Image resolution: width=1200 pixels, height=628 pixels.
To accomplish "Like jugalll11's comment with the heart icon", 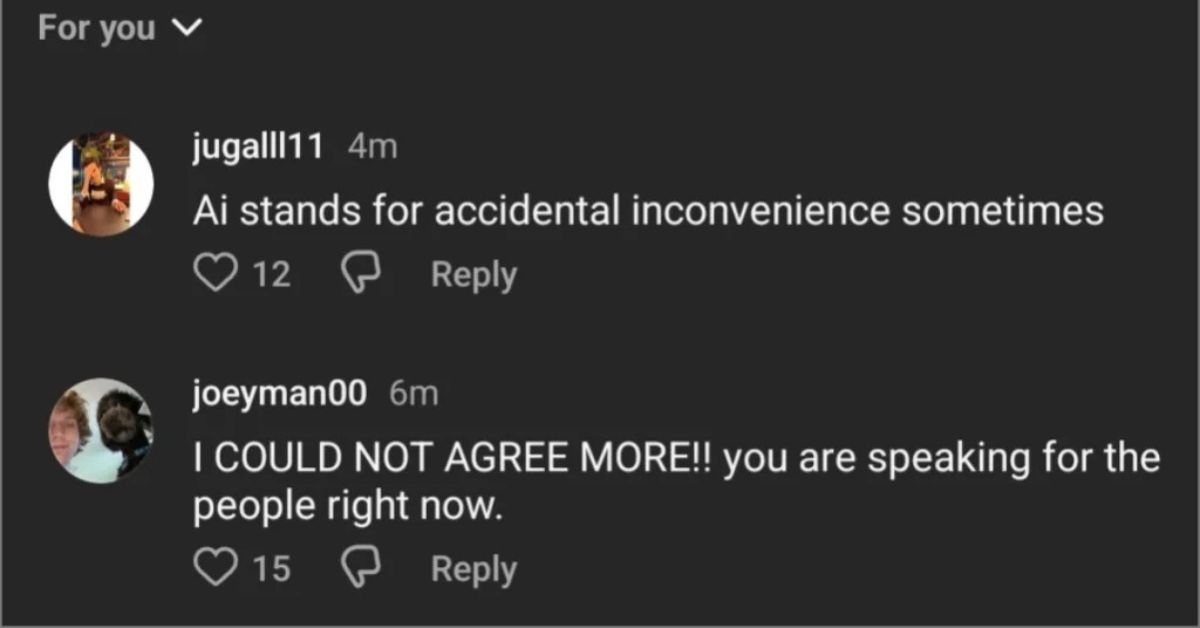I will 212,274.
